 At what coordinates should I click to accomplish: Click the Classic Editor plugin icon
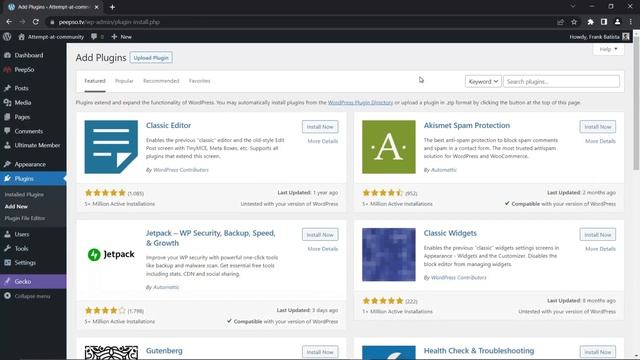[x=111, y=147]
